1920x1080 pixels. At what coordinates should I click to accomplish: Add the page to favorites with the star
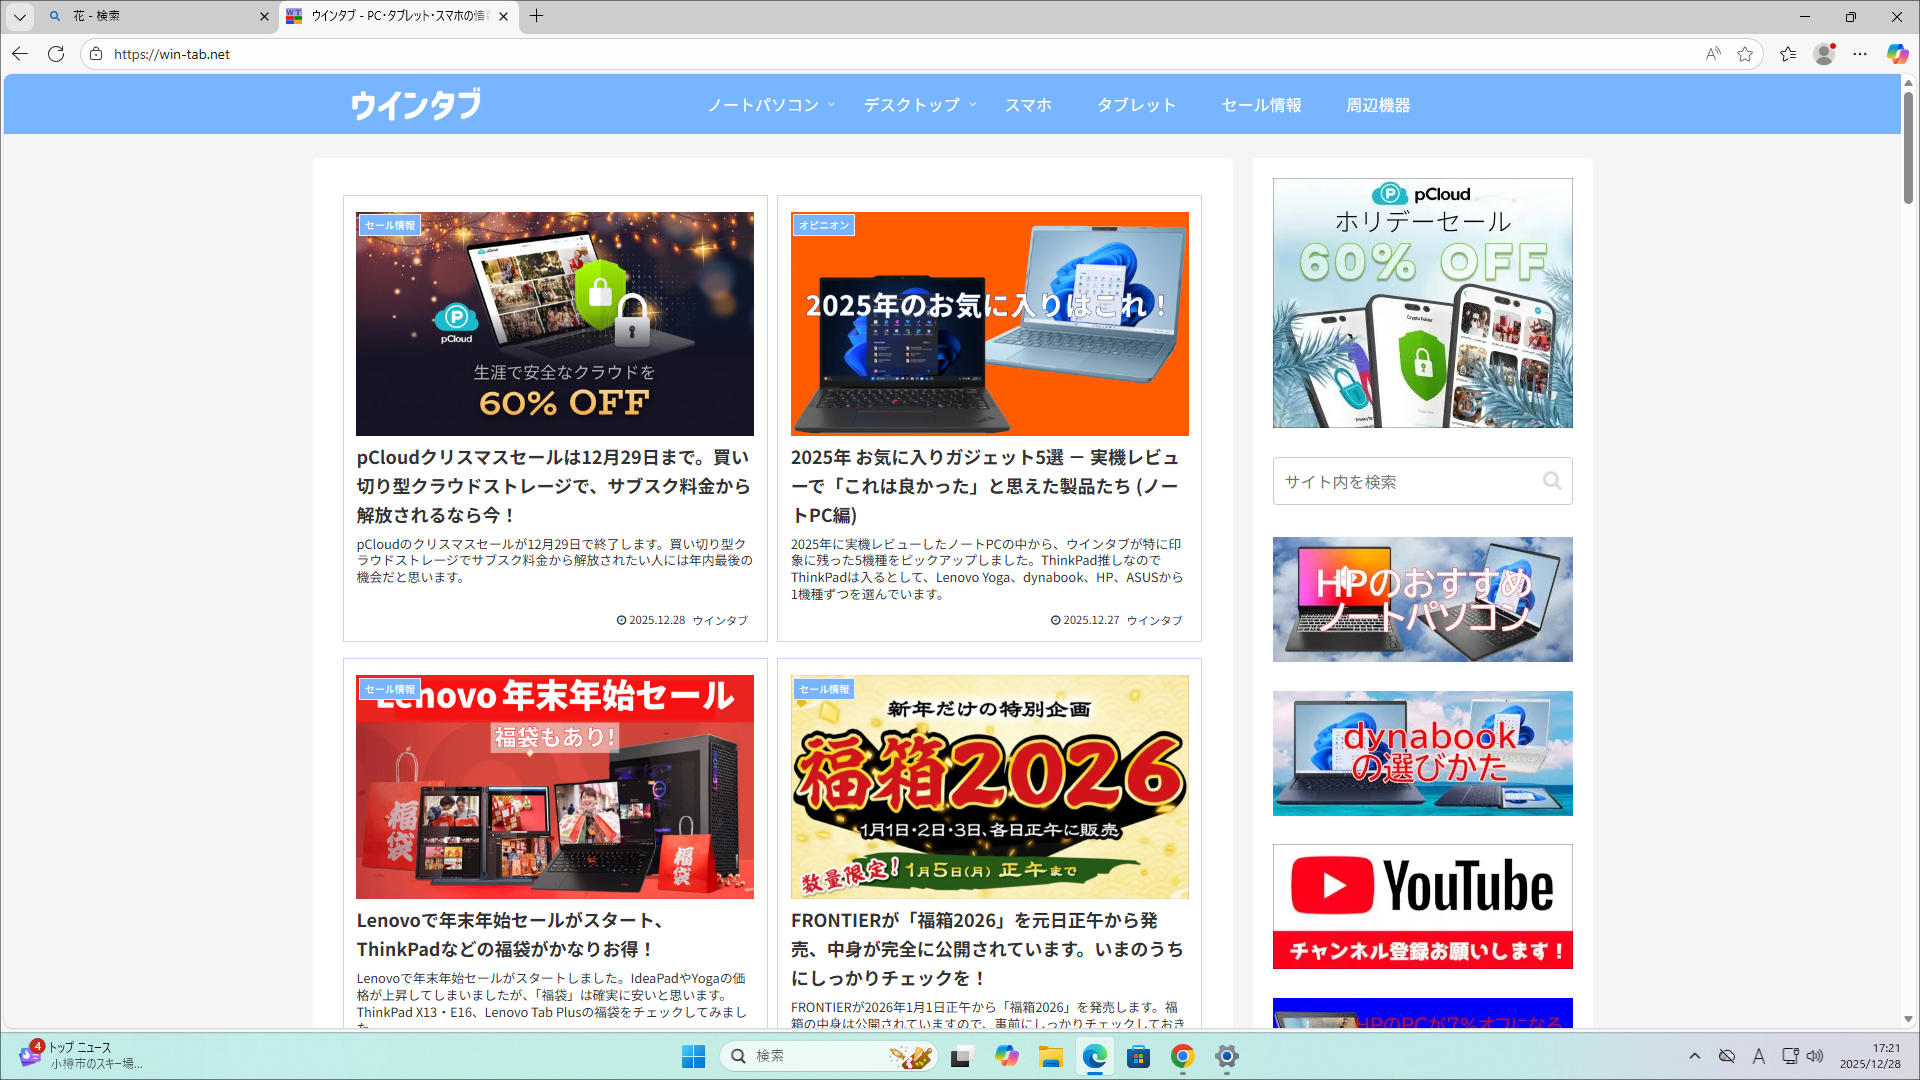pos(1747,54)
